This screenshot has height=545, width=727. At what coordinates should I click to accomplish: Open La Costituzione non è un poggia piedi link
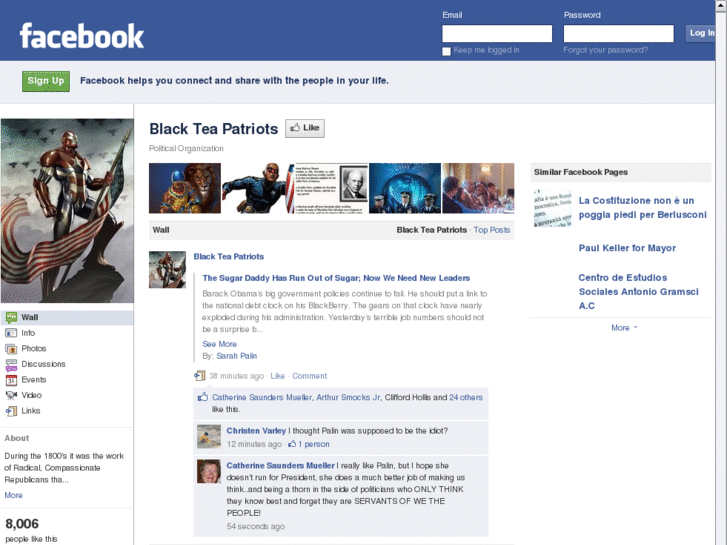tap(643, 208)
